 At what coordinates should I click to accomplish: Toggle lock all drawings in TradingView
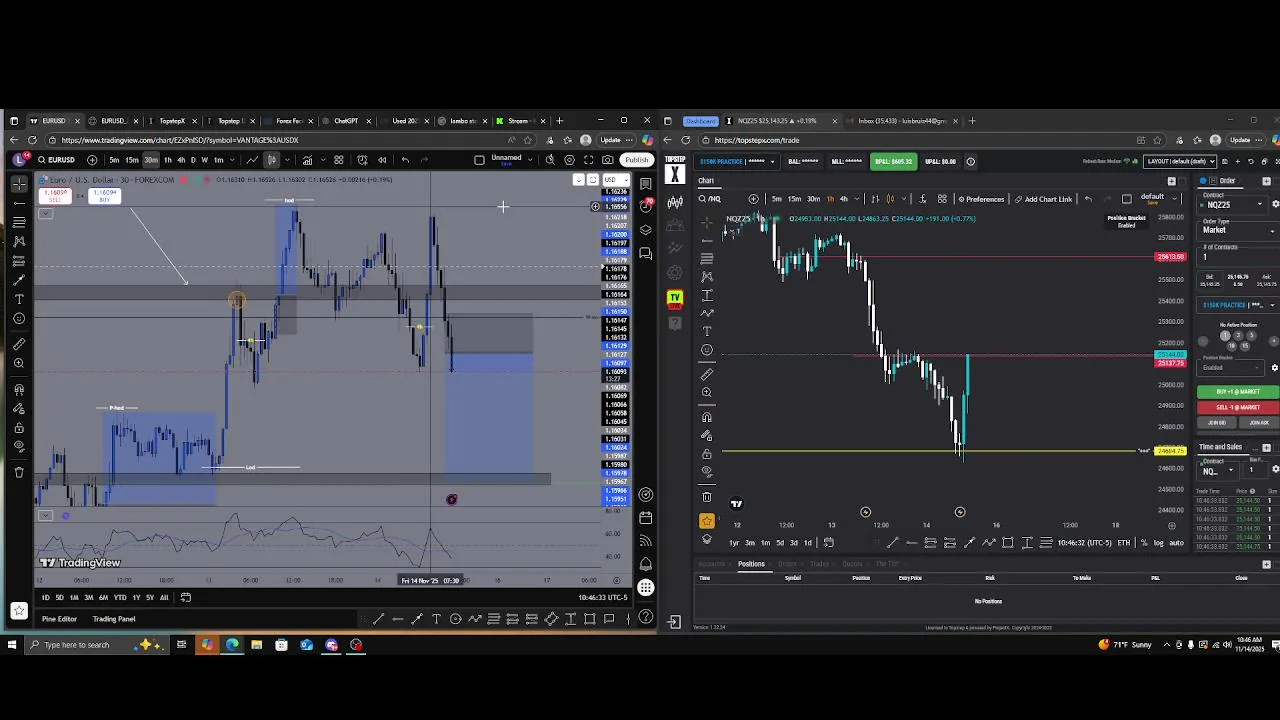tap(19, 427)
